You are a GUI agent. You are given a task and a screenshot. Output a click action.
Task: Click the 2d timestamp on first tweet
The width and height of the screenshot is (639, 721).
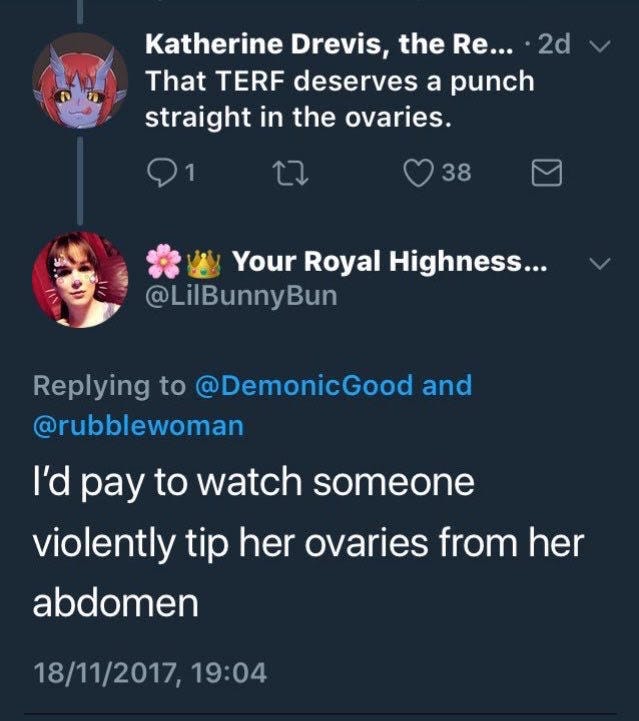coord(554,44)
